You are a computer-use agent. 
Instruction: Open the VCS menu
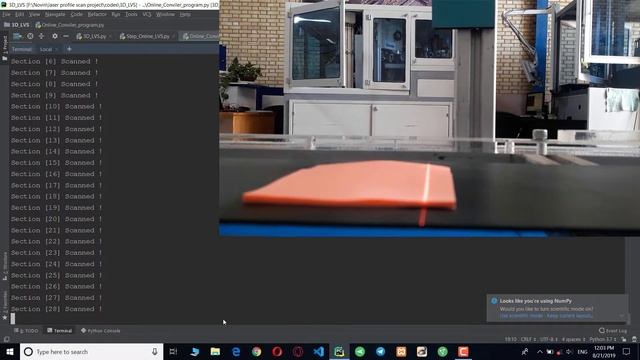pos(147,14)
